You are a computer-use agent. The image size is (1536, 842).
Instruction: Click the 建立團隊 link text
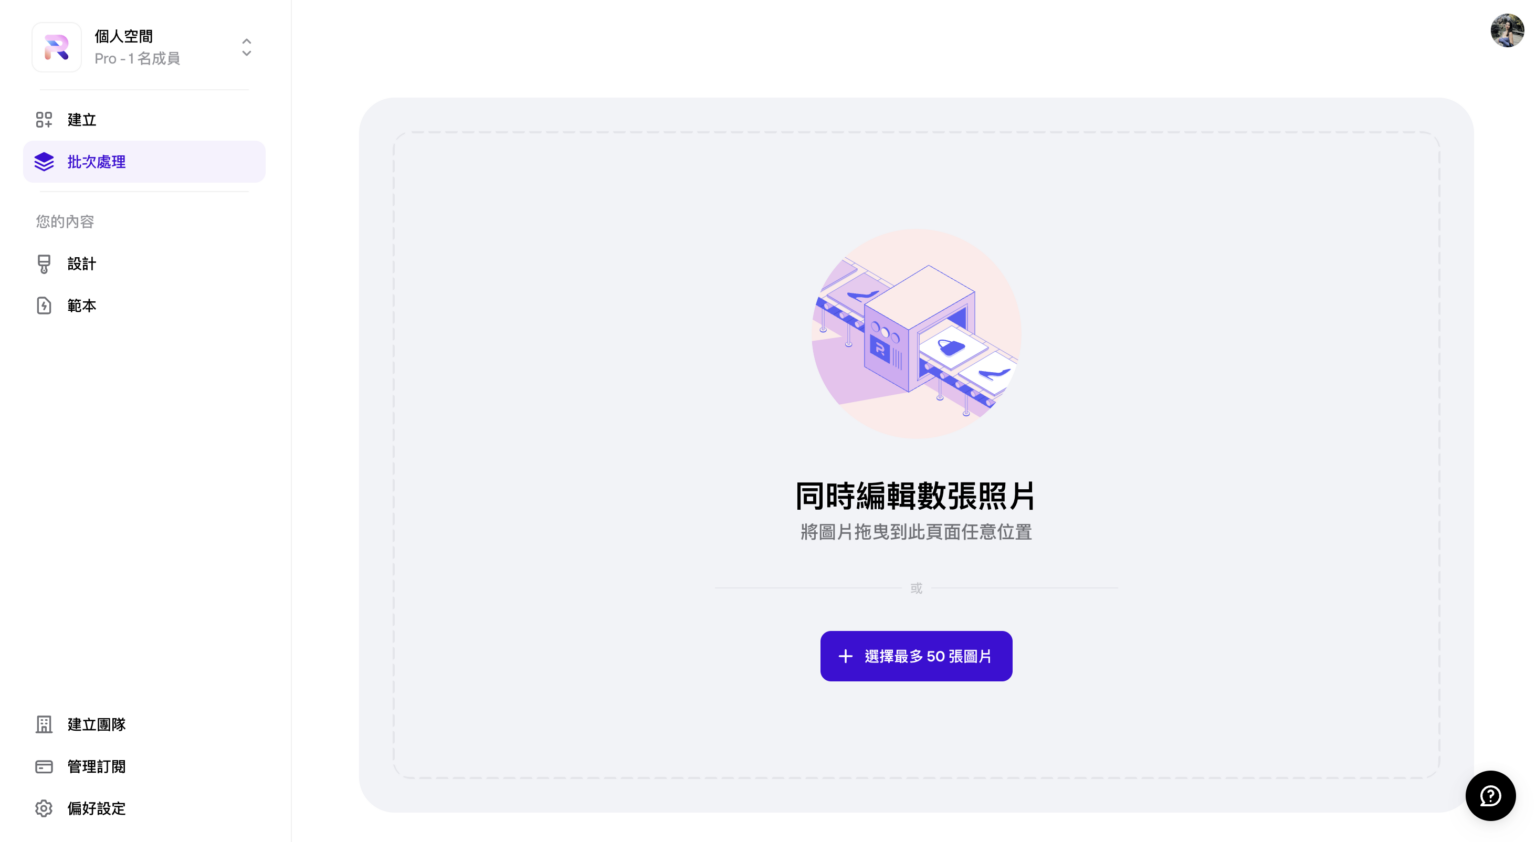[97, 725]
